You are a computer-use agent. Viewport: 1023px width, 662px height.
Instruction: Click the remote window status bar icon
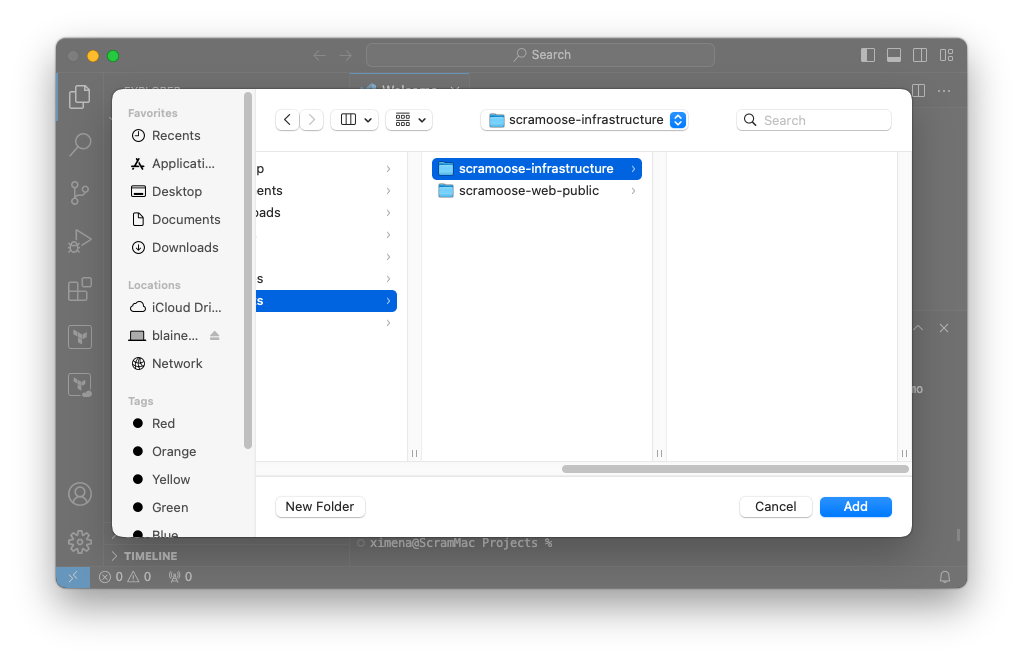coord(73,577)
